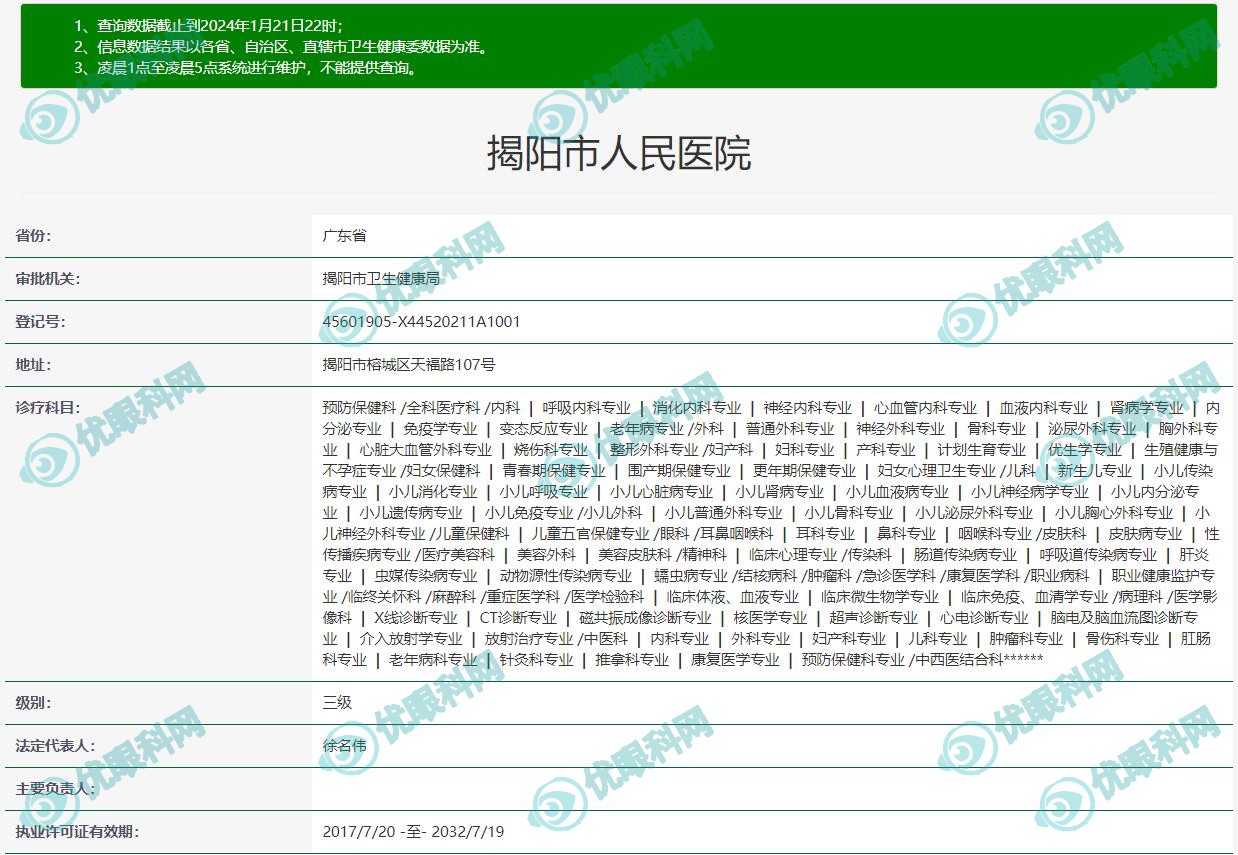
Task: Click the 中西医结合科 entry ending the list
Action: [x=978, y=660]
